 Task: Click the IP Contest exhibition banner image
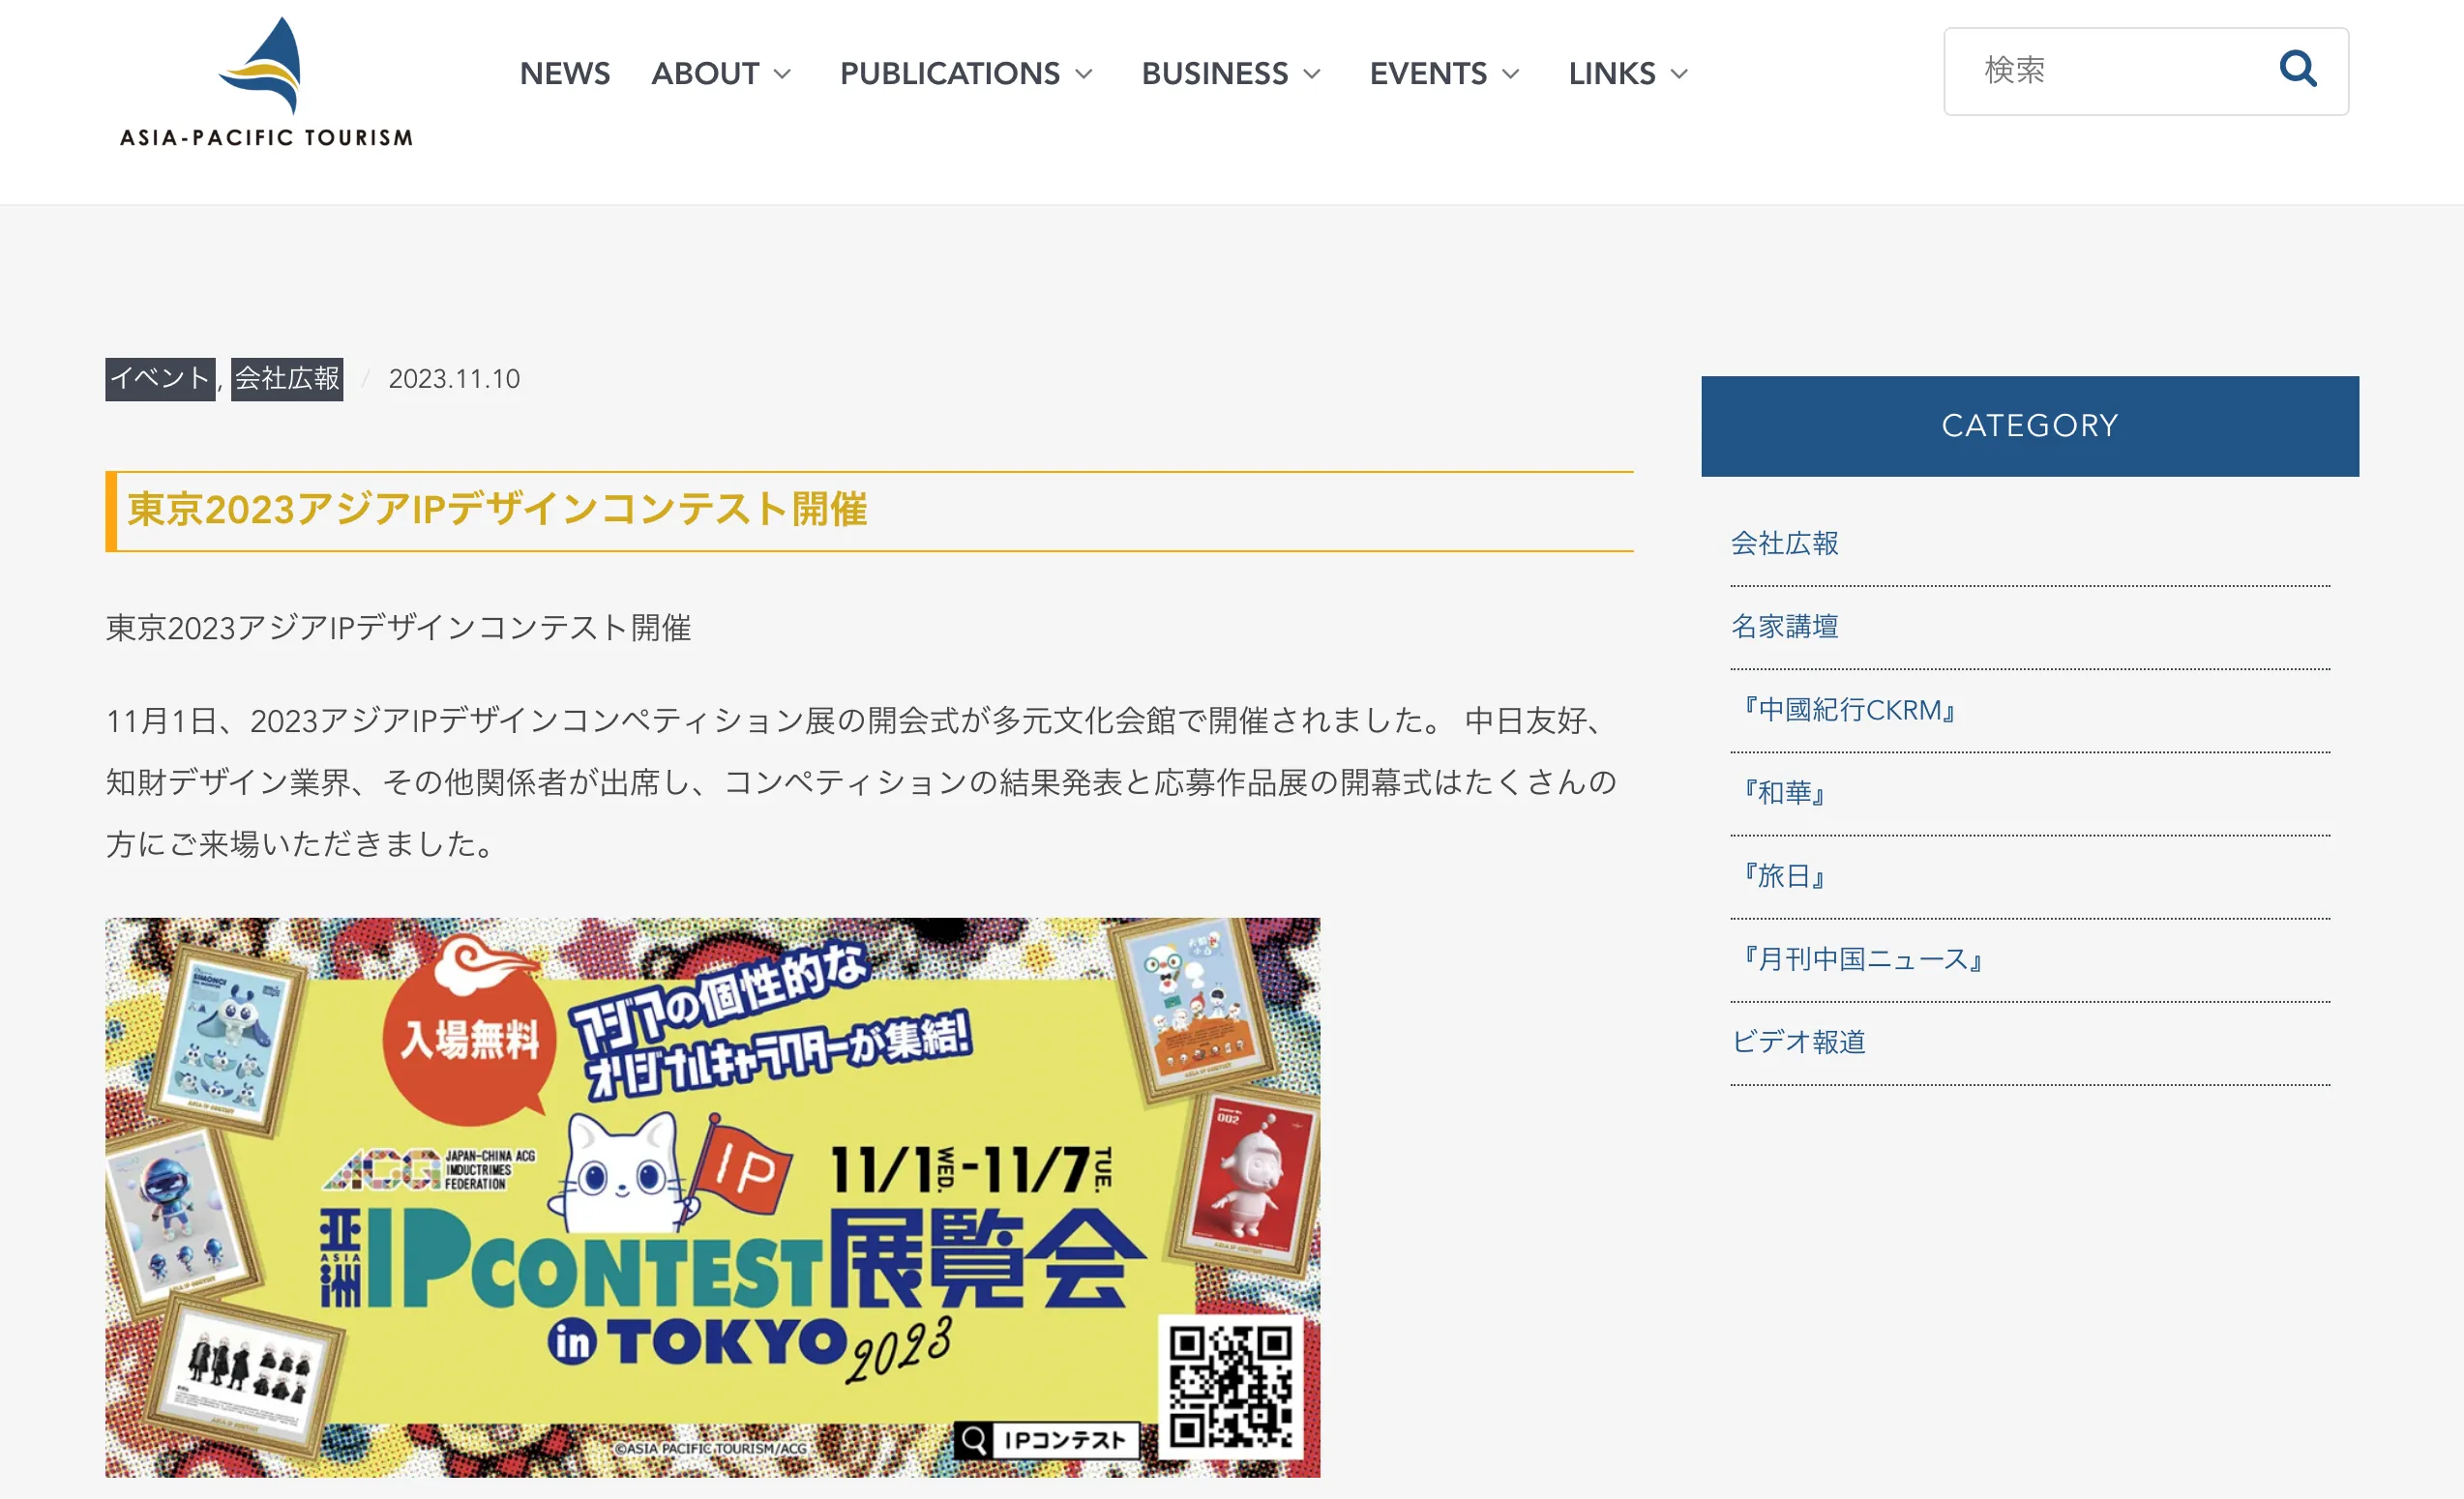tap(712, 1197)
